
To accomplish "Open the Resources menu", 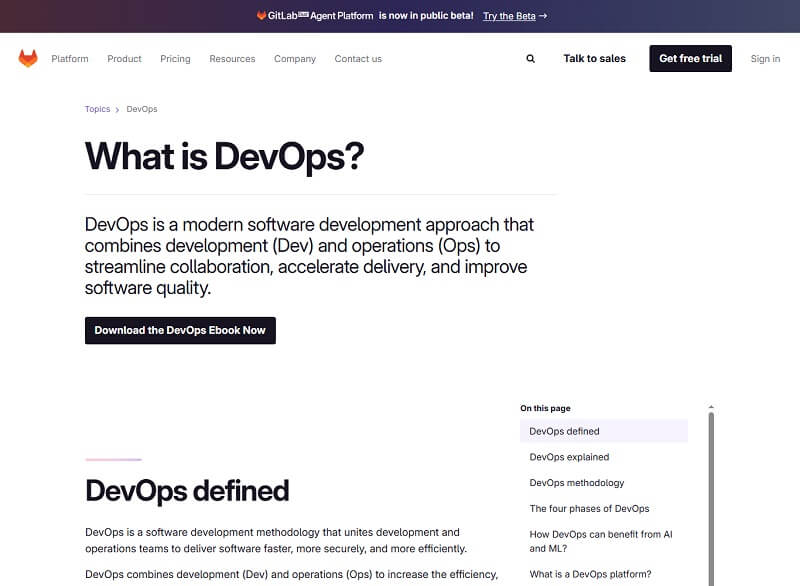I will tap(232, 59).
